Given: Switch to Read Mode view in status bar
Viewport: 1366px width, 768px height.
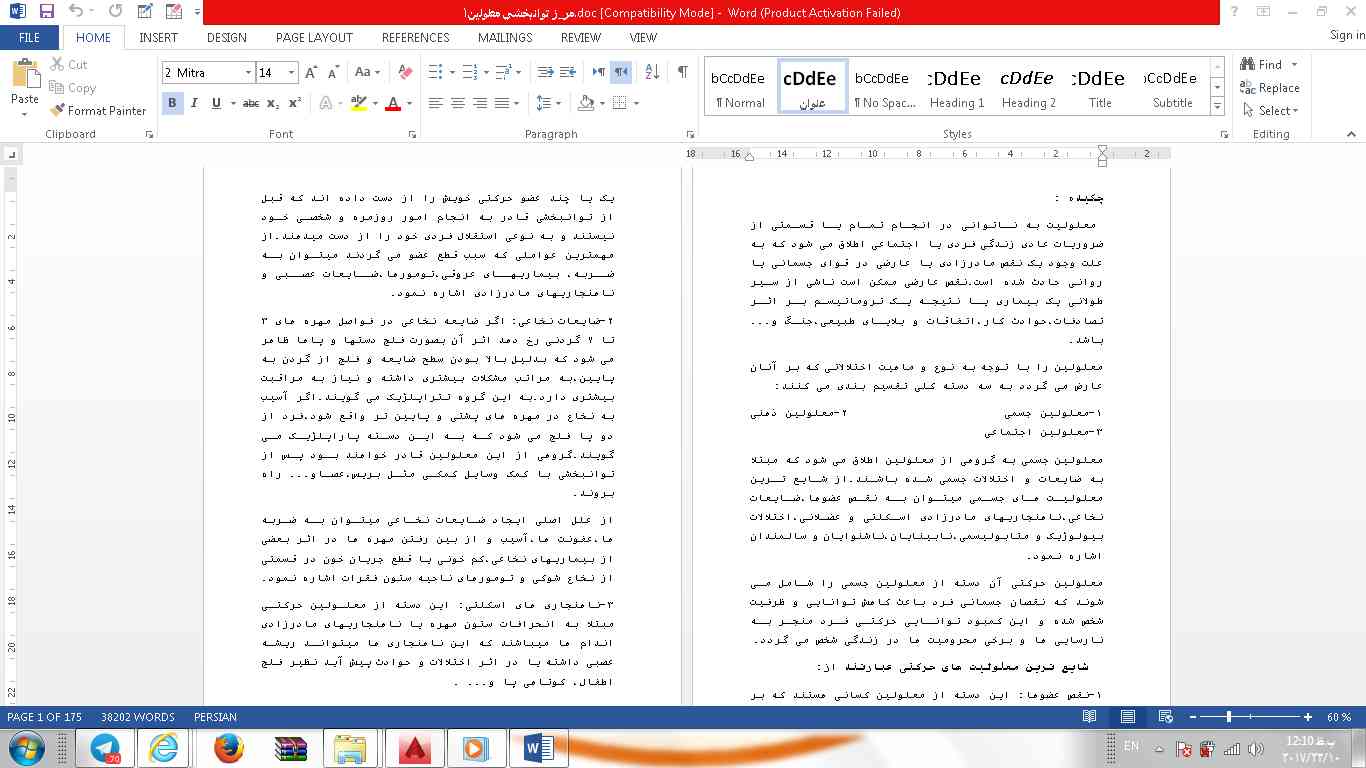Looking at the screenshot, I should 1089,717.
